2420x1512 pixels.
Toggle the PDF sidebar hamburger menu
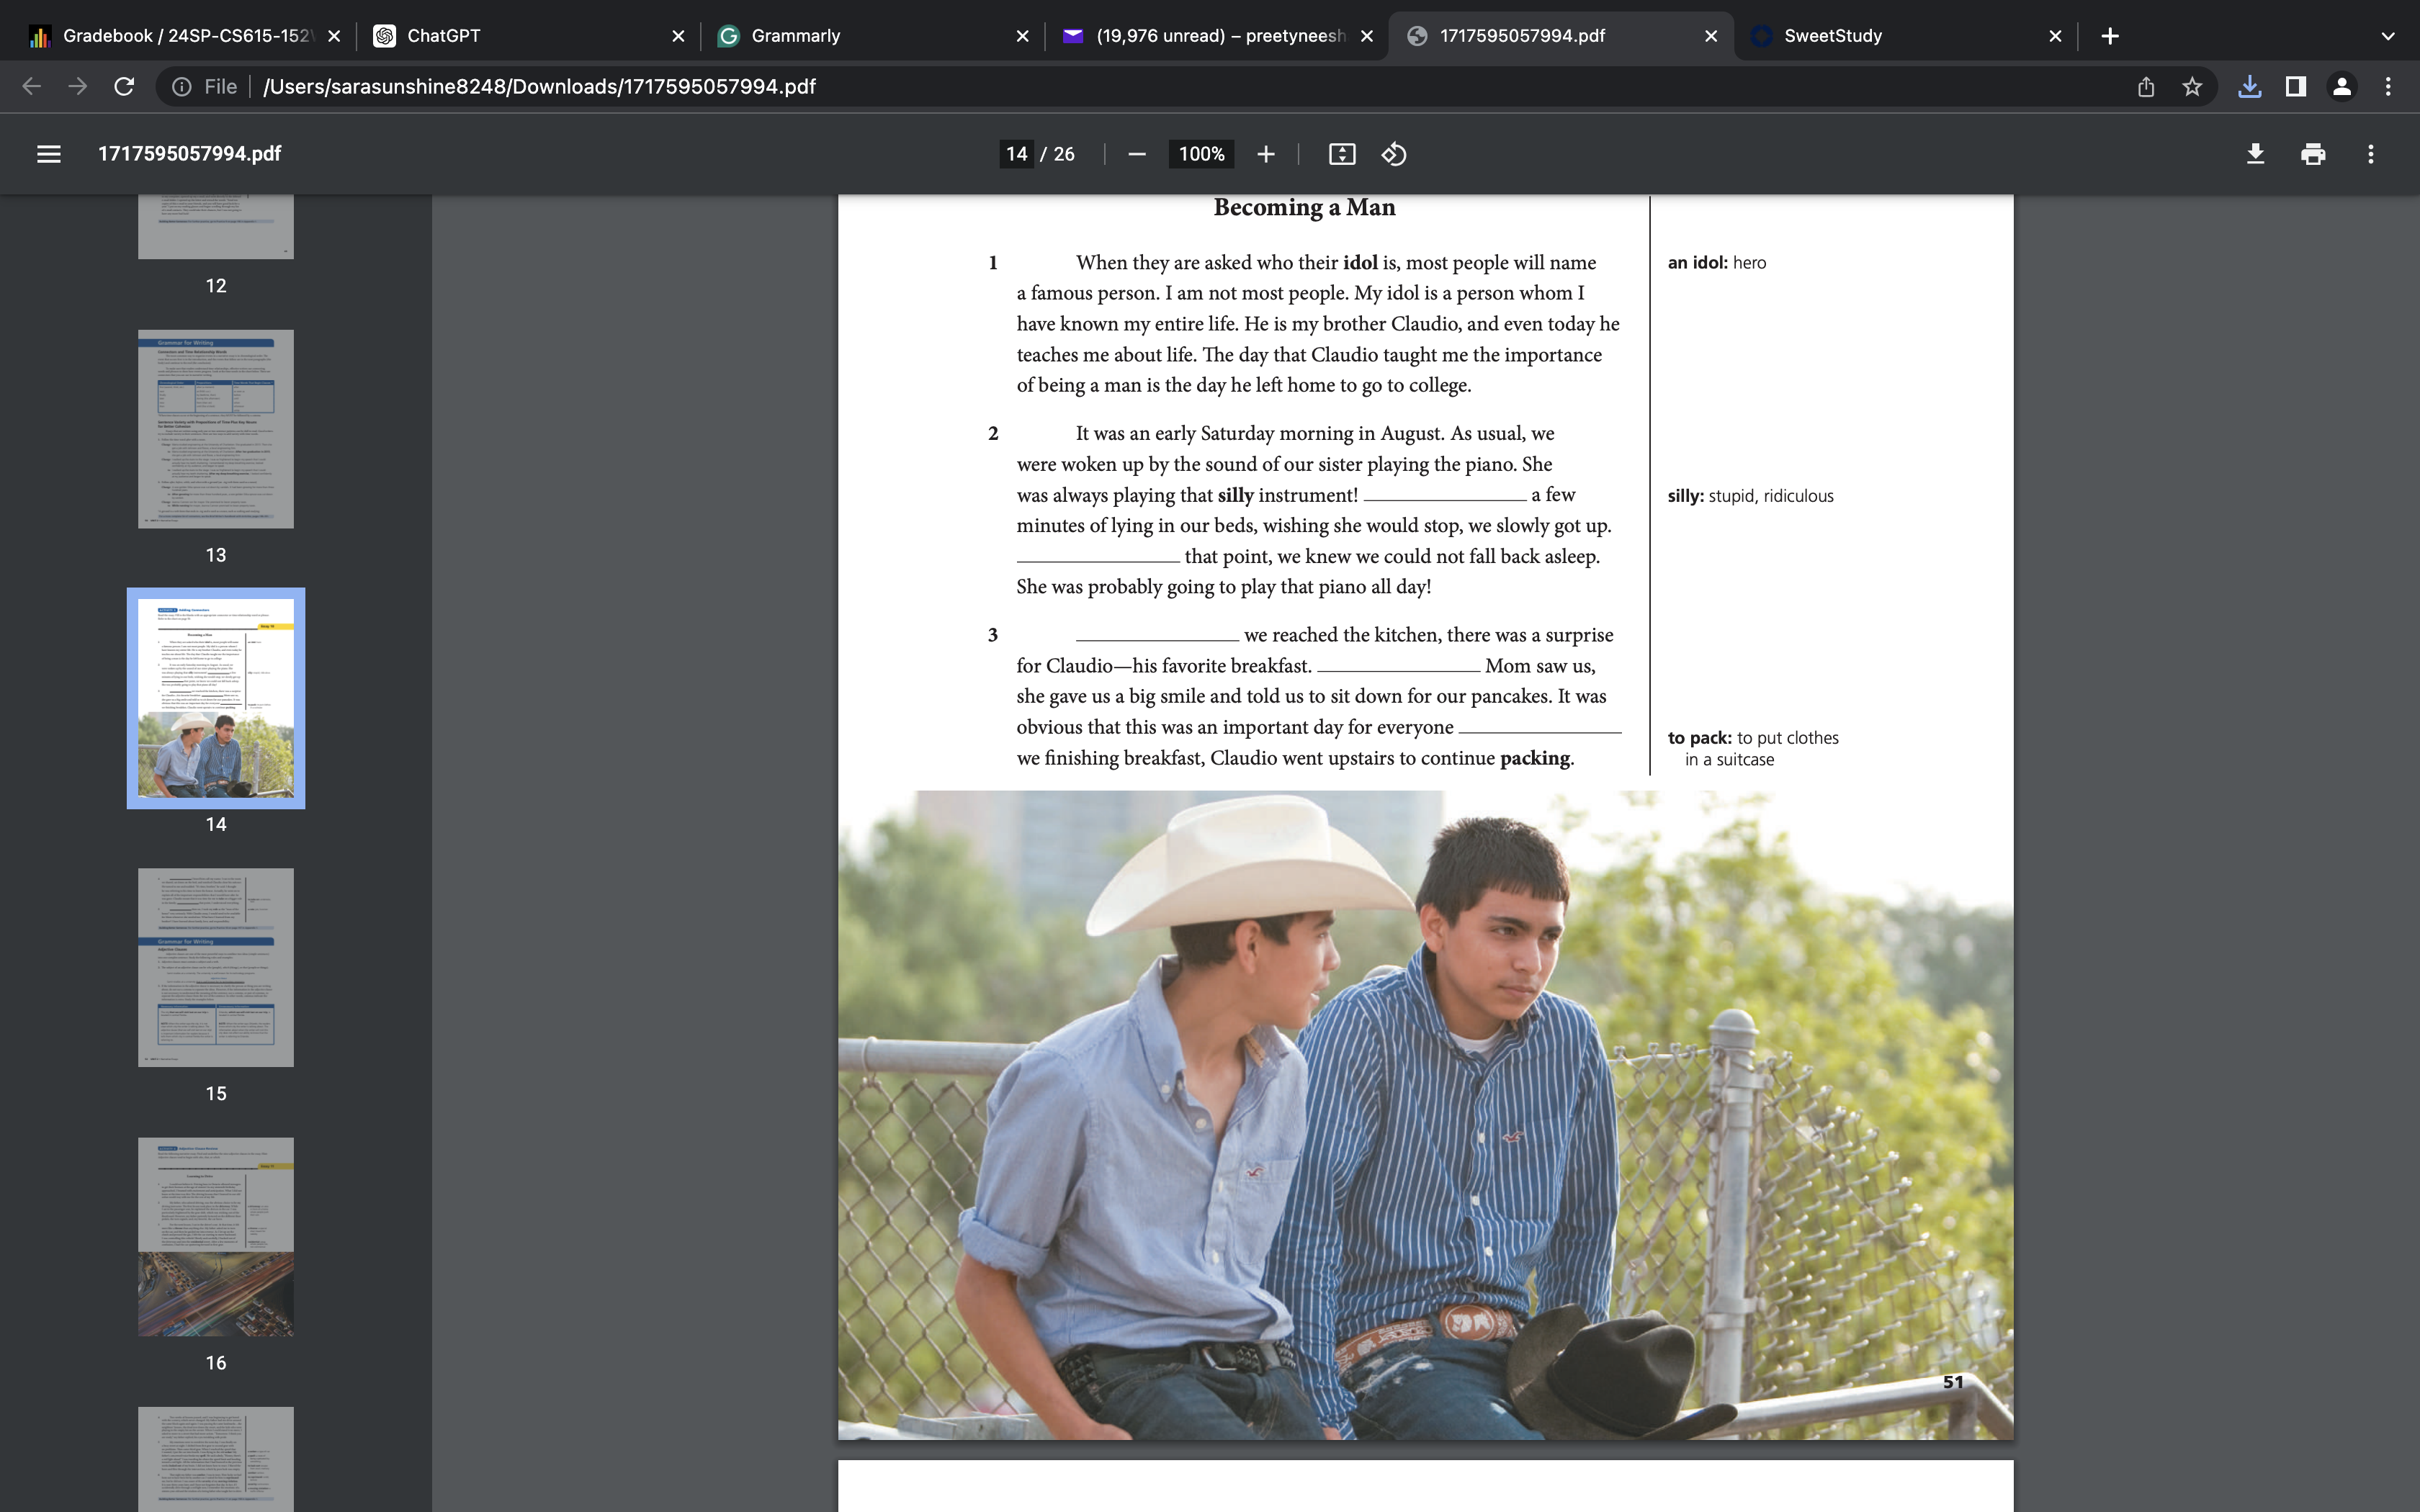point(49,154)
